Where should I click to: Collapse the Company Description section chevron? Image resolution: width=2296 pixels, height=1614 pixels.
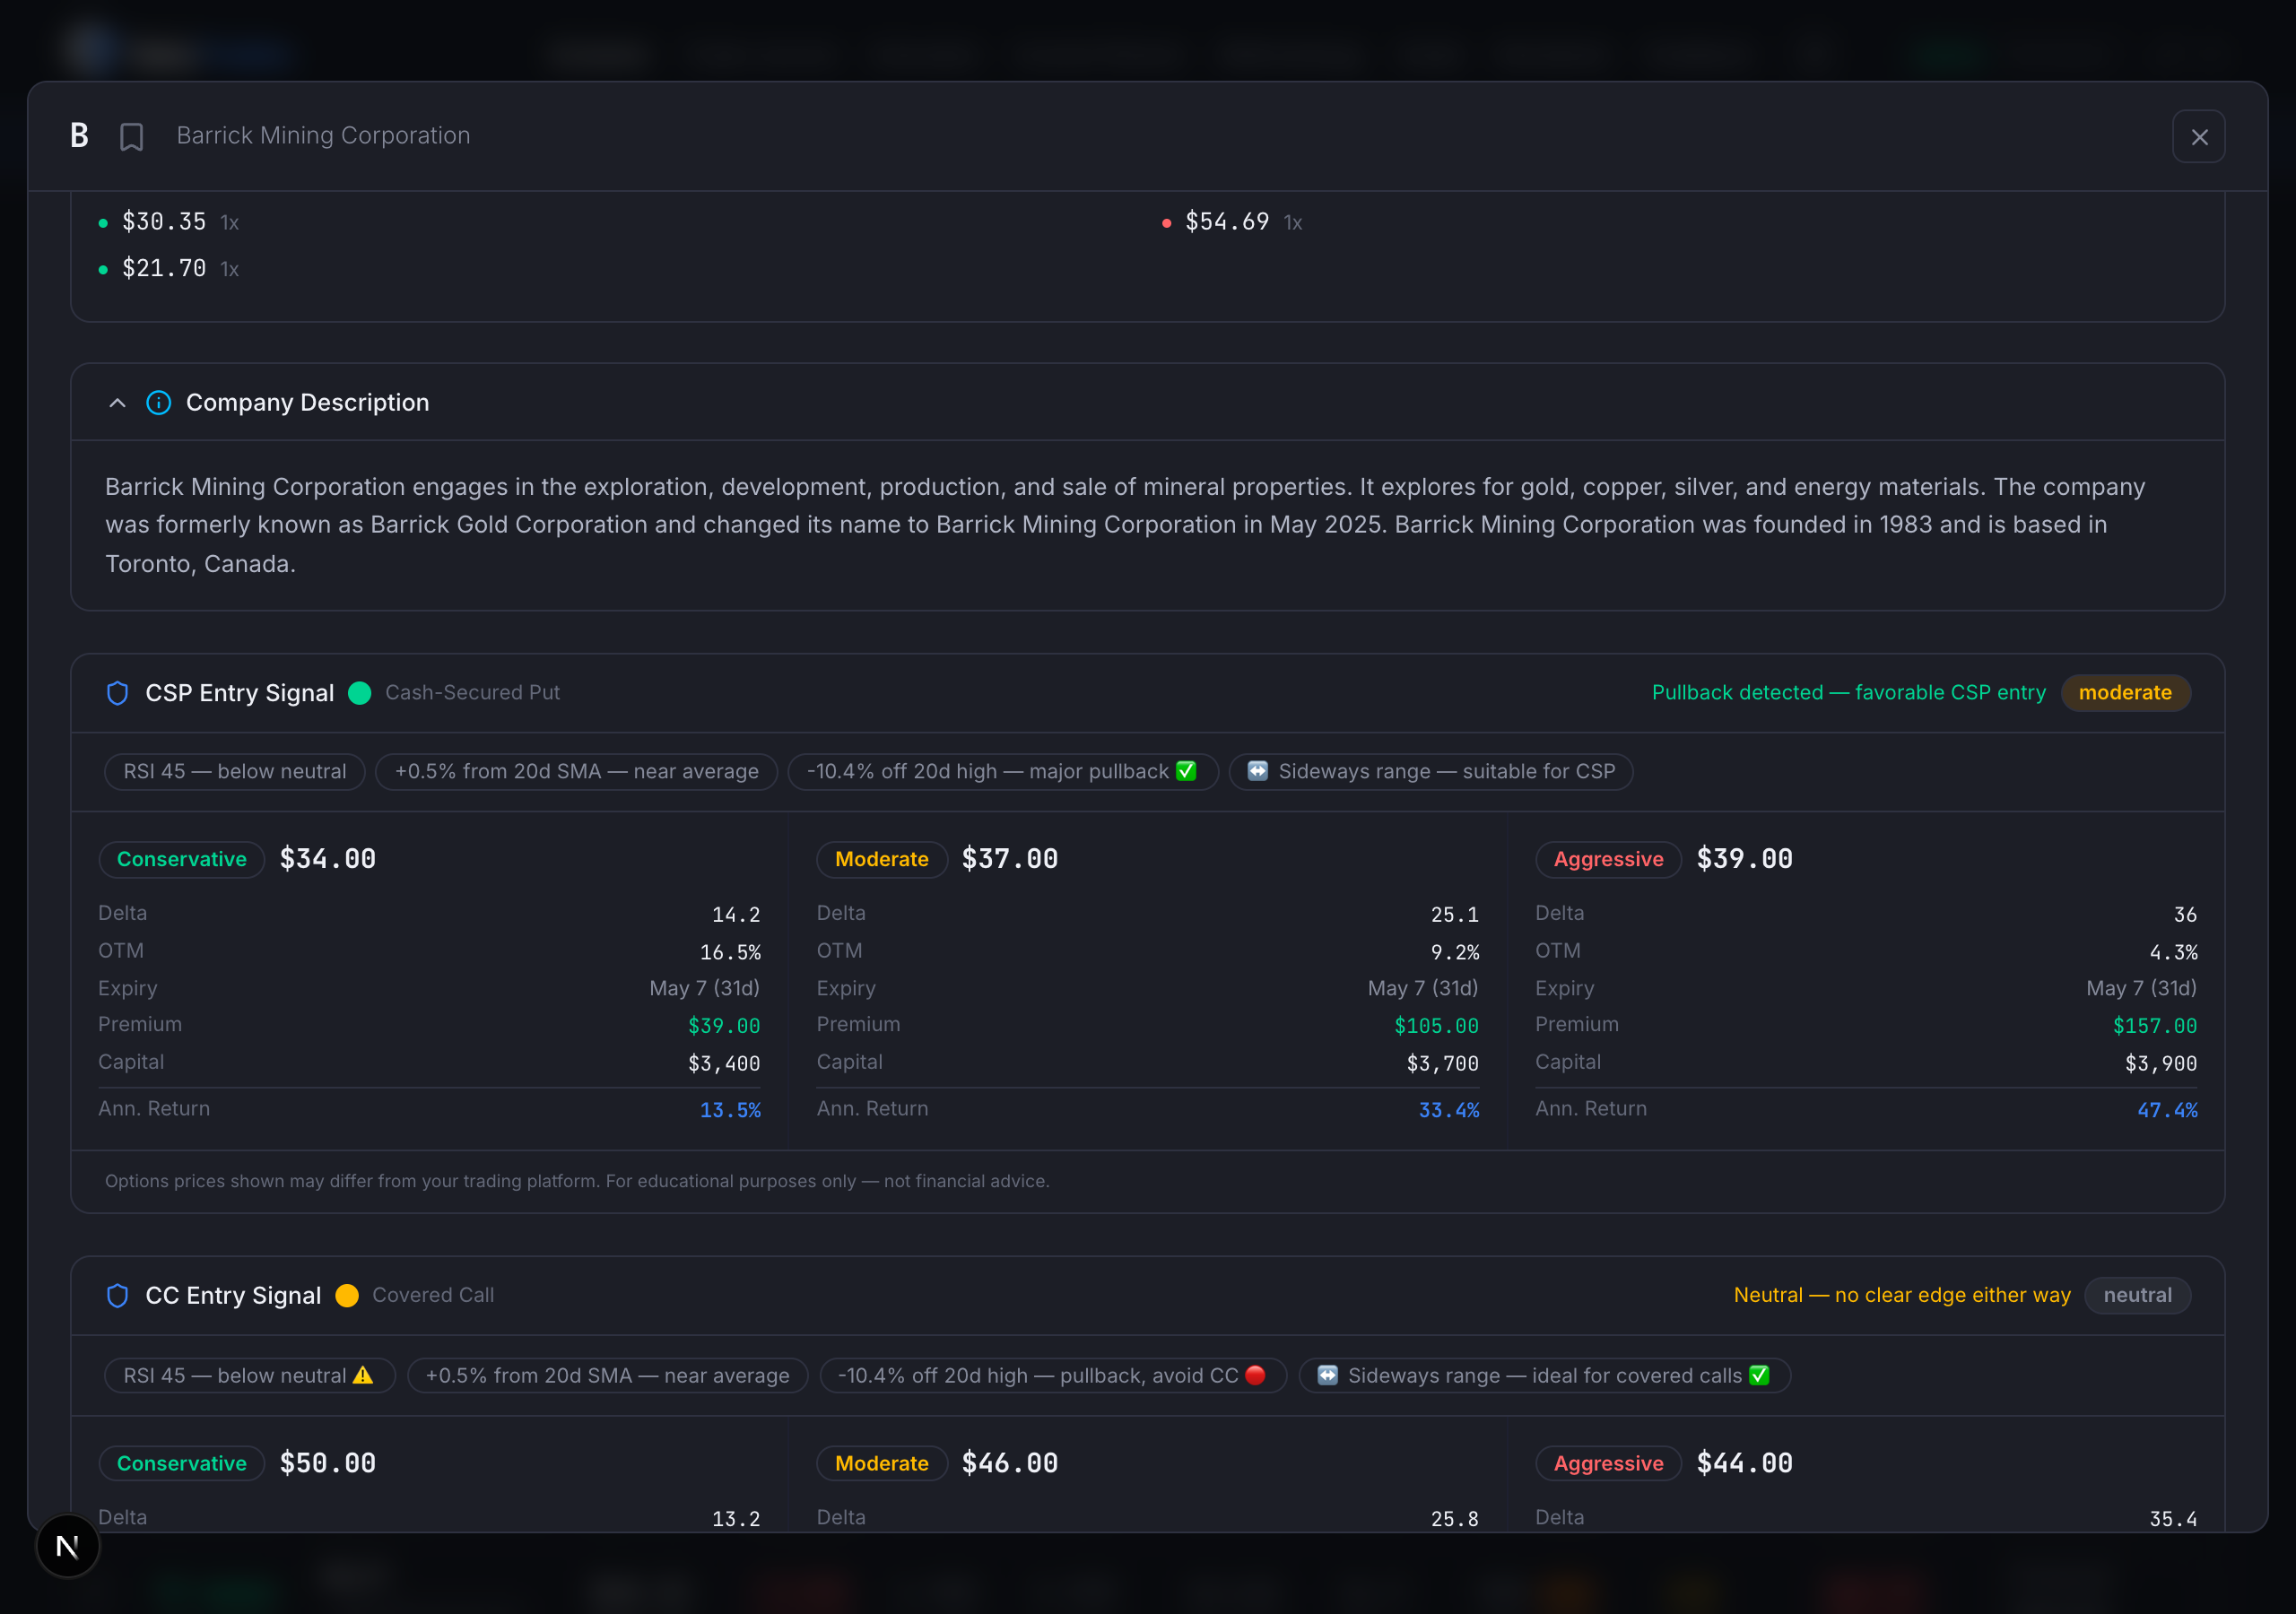[x=117, y=403]
